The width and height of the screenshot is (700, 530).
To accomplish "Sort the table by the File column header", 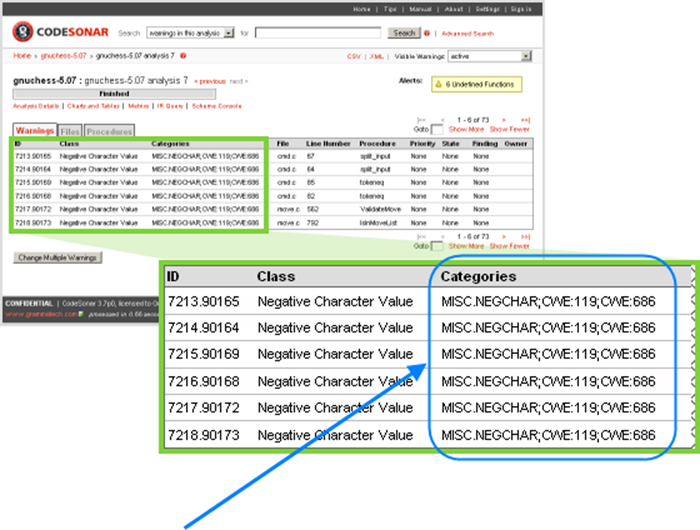I will point(283,144).
